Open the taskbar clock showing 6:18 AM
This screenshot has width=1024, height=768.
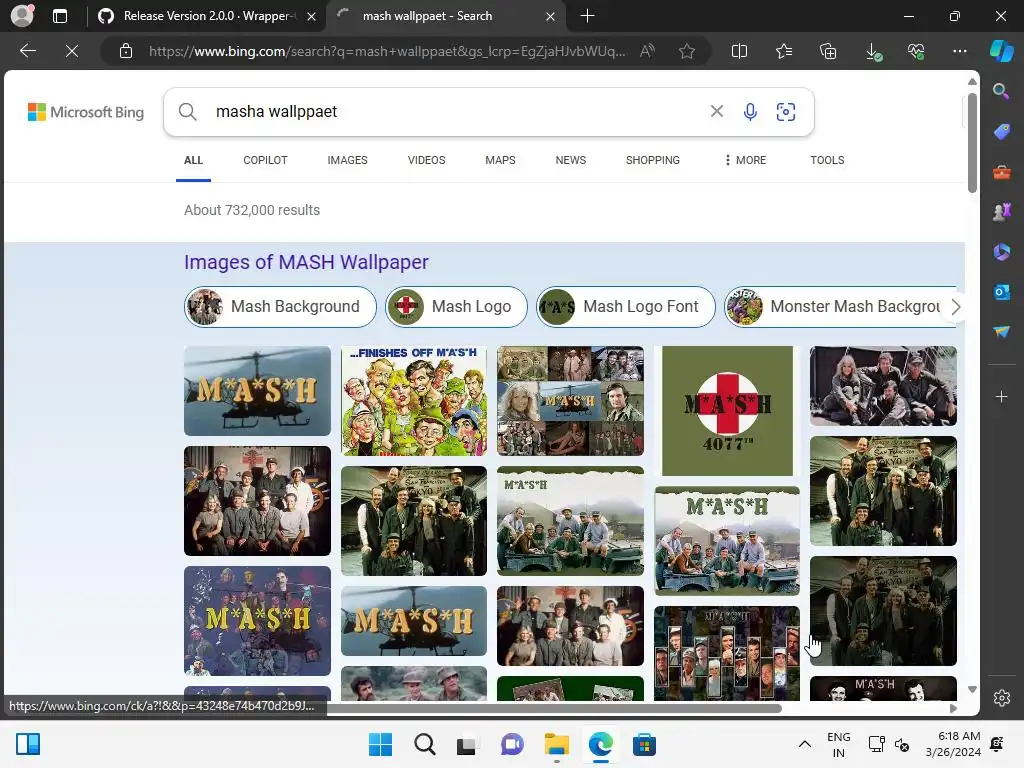click(x=953, y=744)
